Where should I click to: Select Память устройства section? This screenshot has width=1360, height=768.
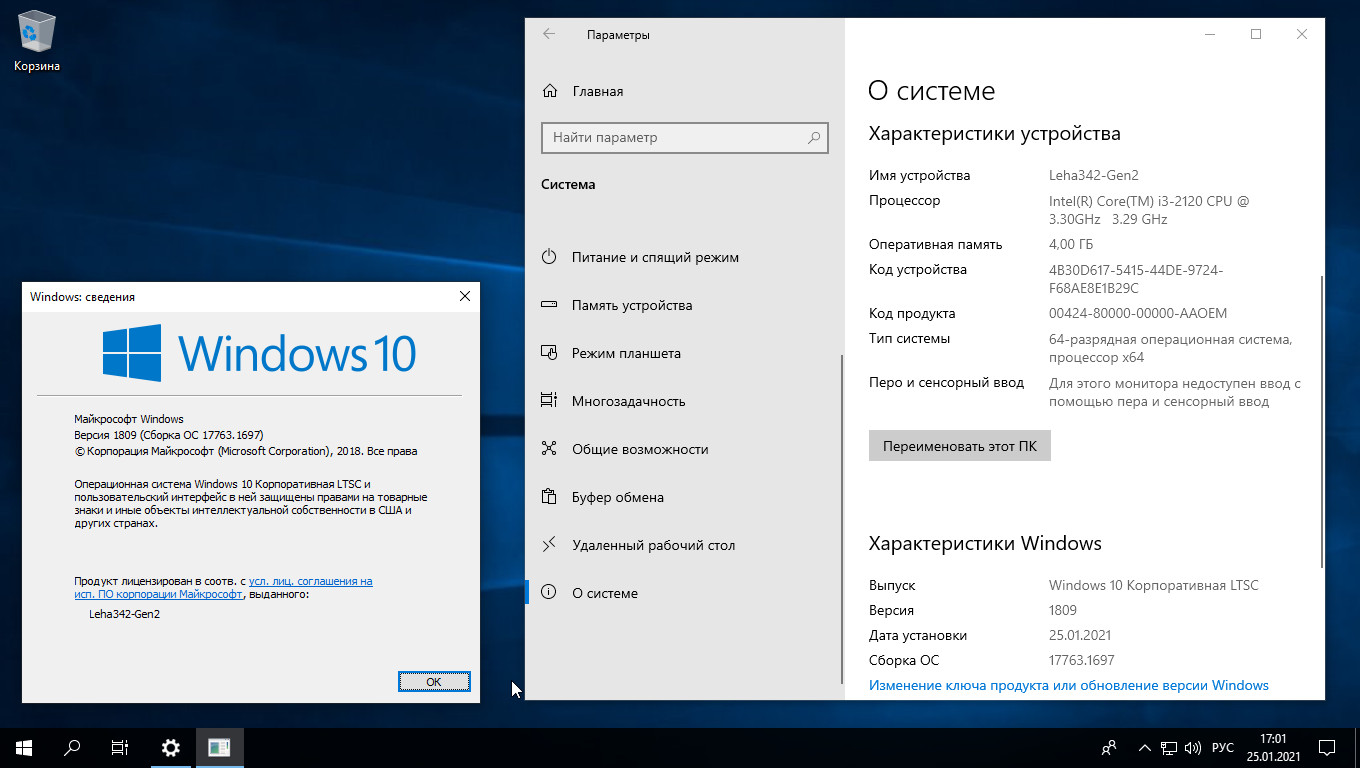(x=632, y=305)
